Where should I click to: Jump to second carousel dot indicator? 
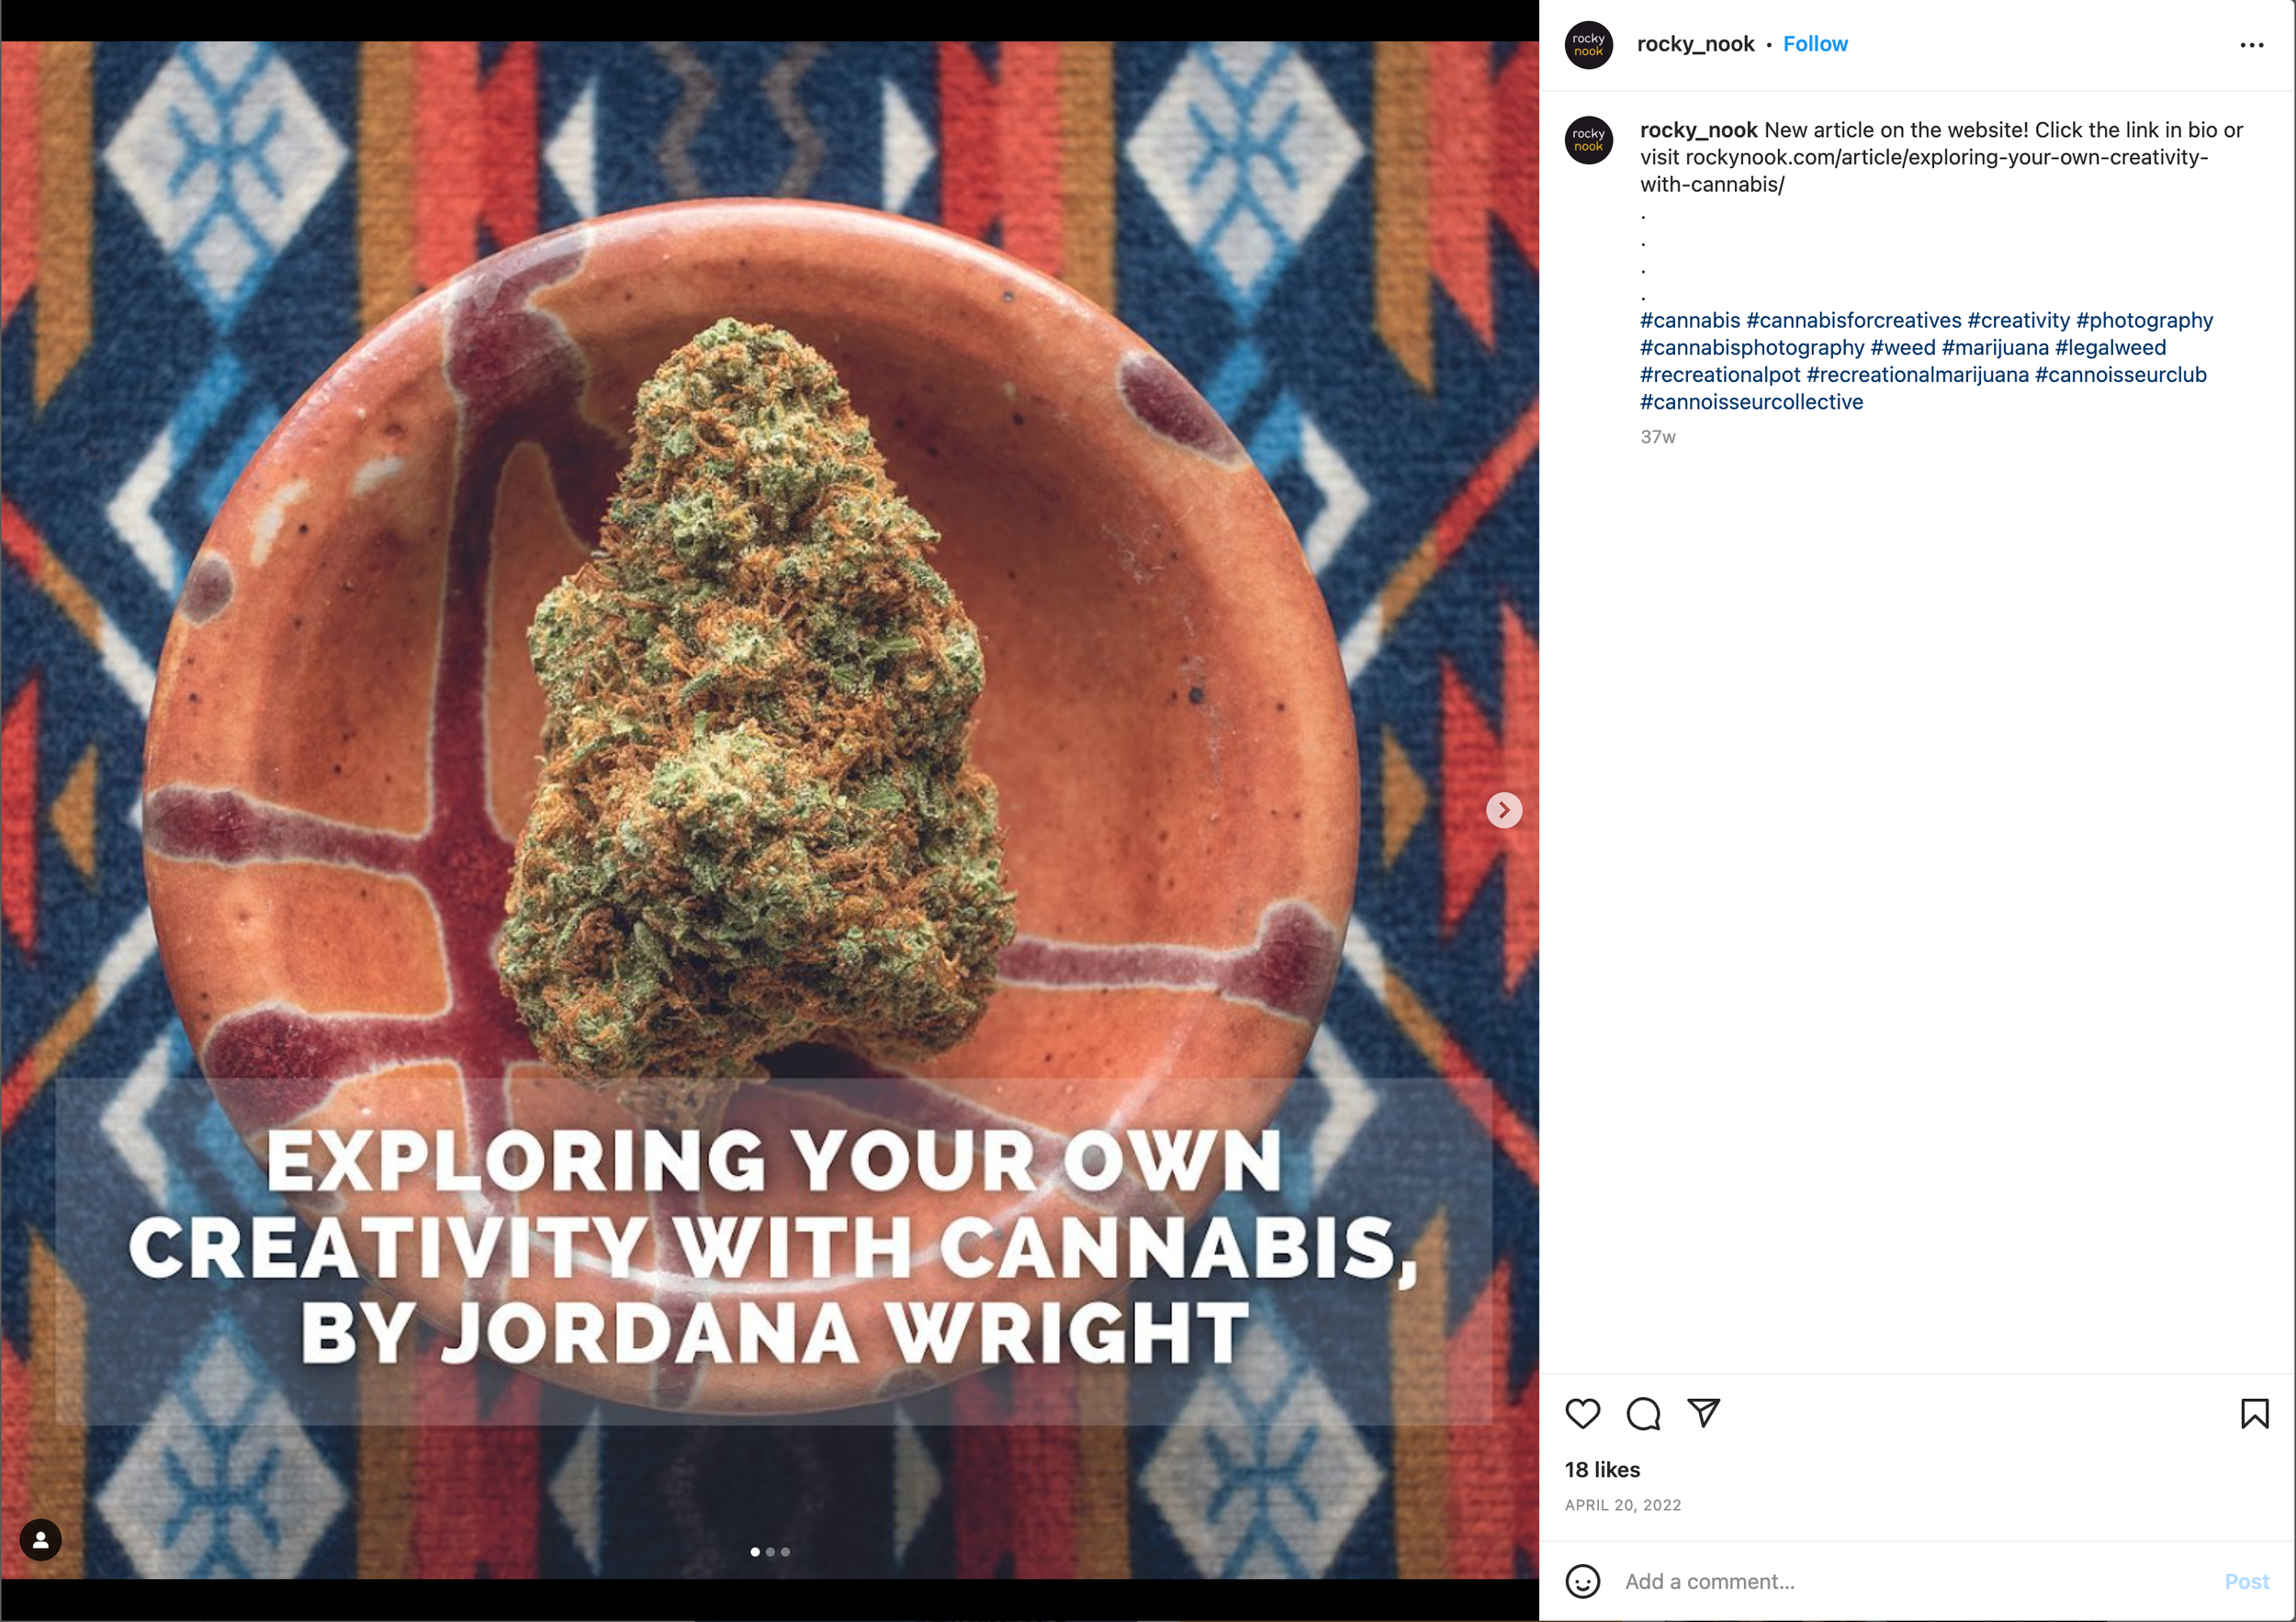(770, 1552)
